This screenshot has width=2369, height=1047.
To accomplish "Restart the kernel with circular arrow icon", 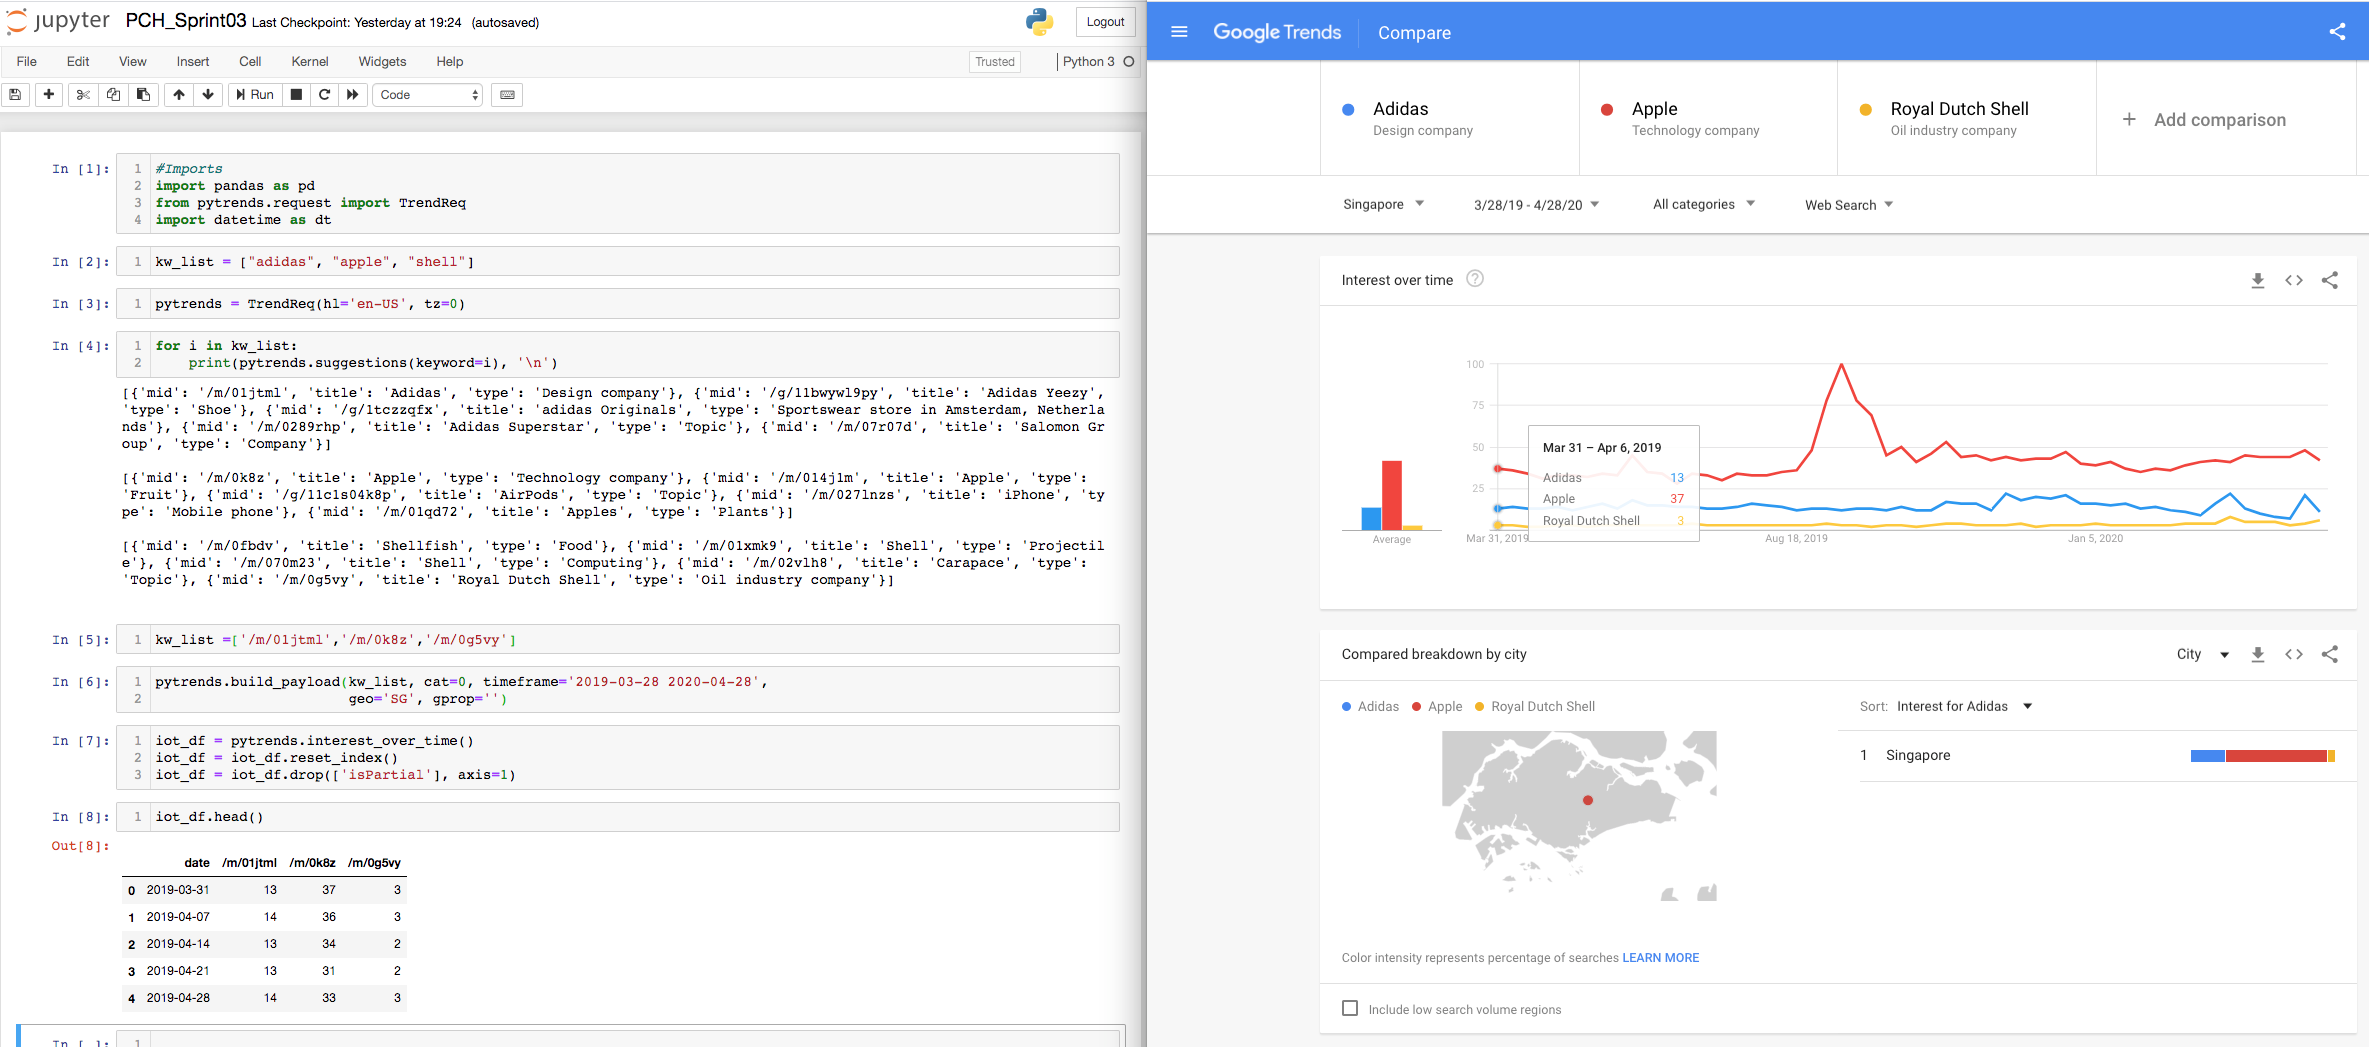I will pos(324,94).
